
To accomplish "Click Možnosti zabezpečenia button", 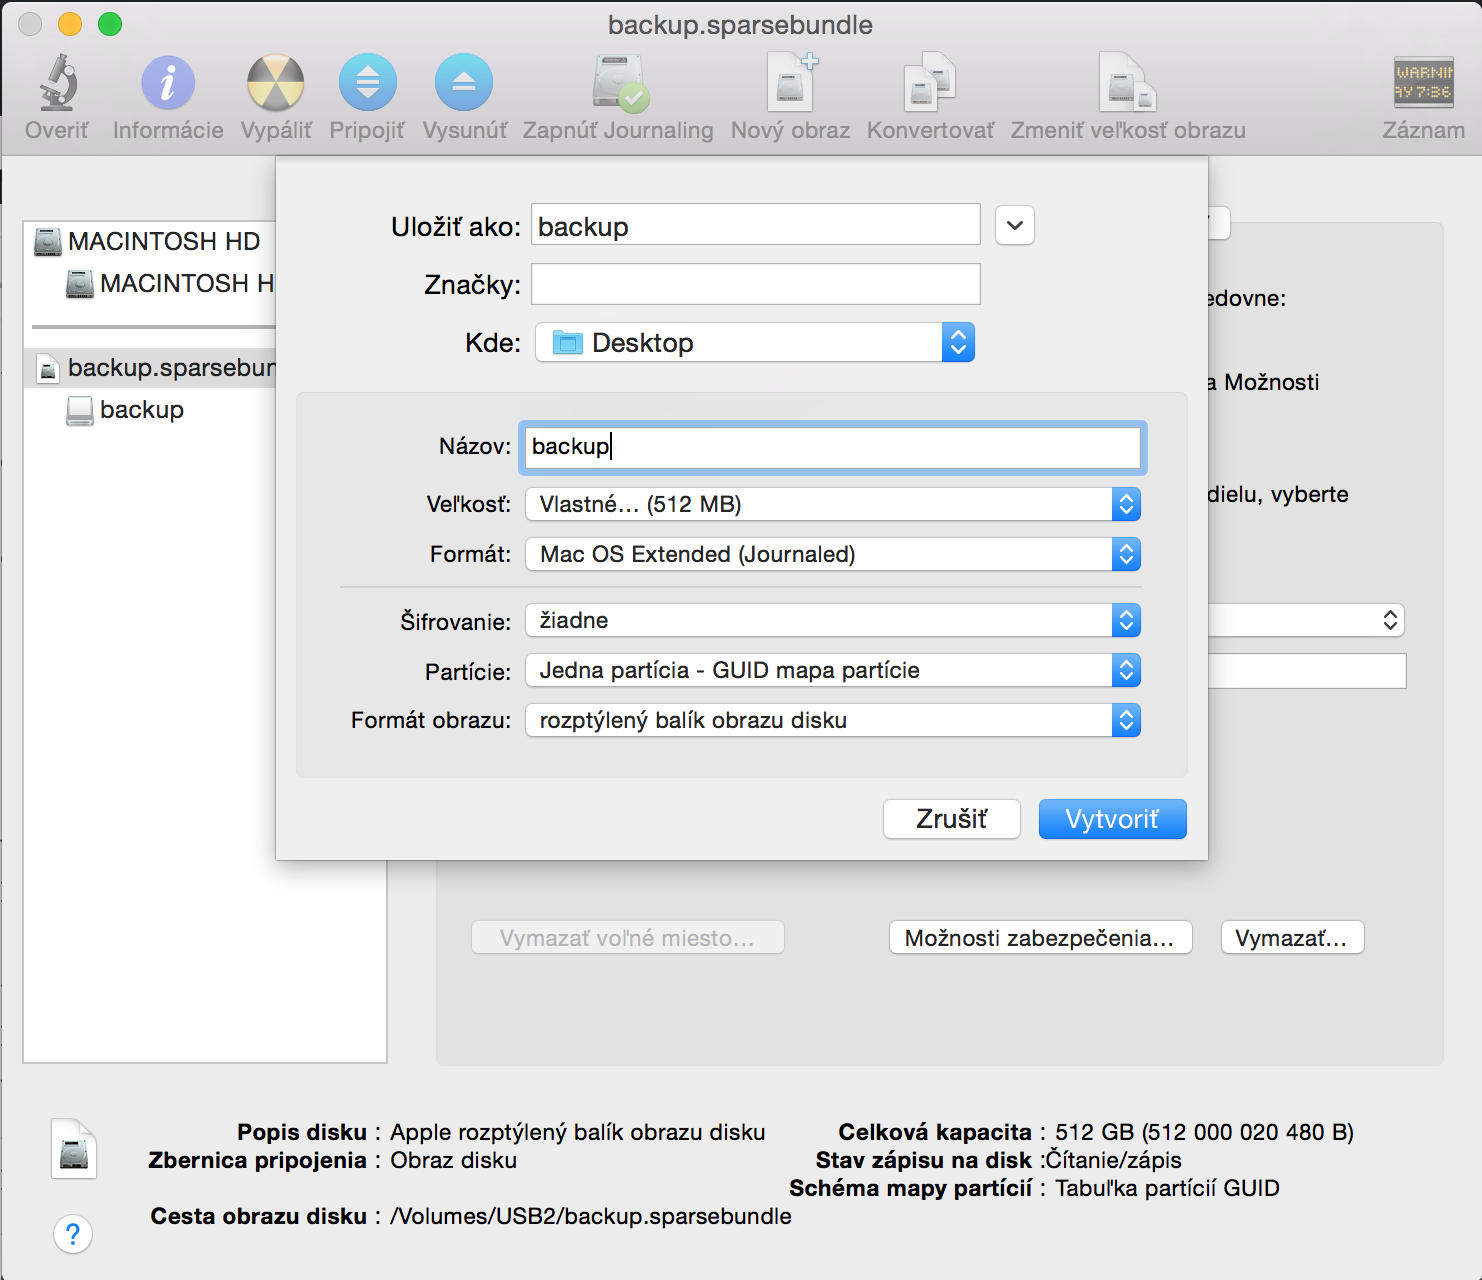I will (x=1041, y=938).
